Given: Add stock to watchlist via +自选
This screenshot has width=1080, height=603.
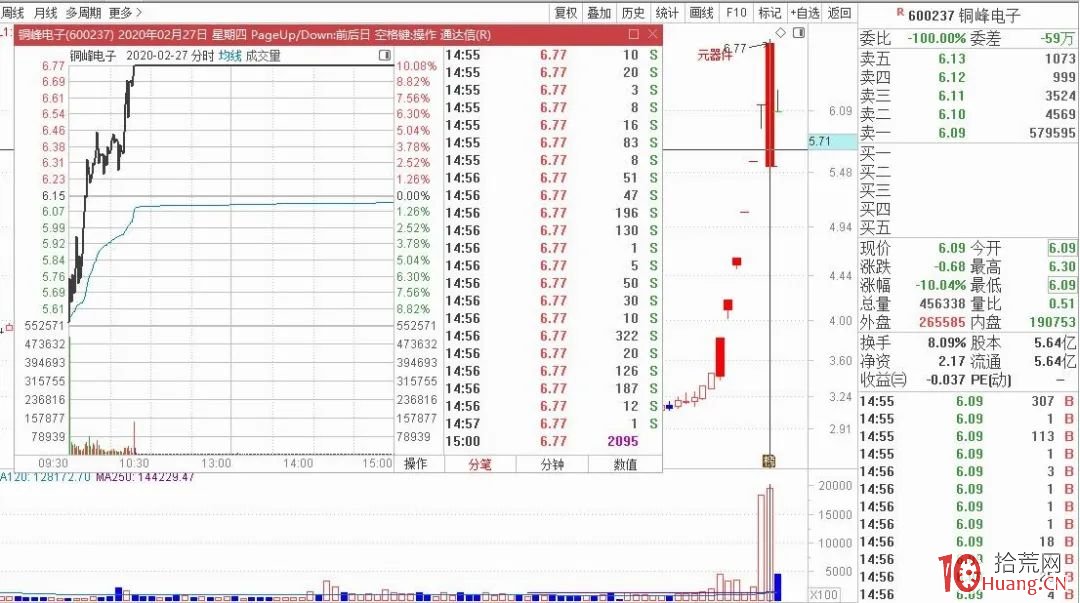Looking at the screenshot, I should point(804,12).
